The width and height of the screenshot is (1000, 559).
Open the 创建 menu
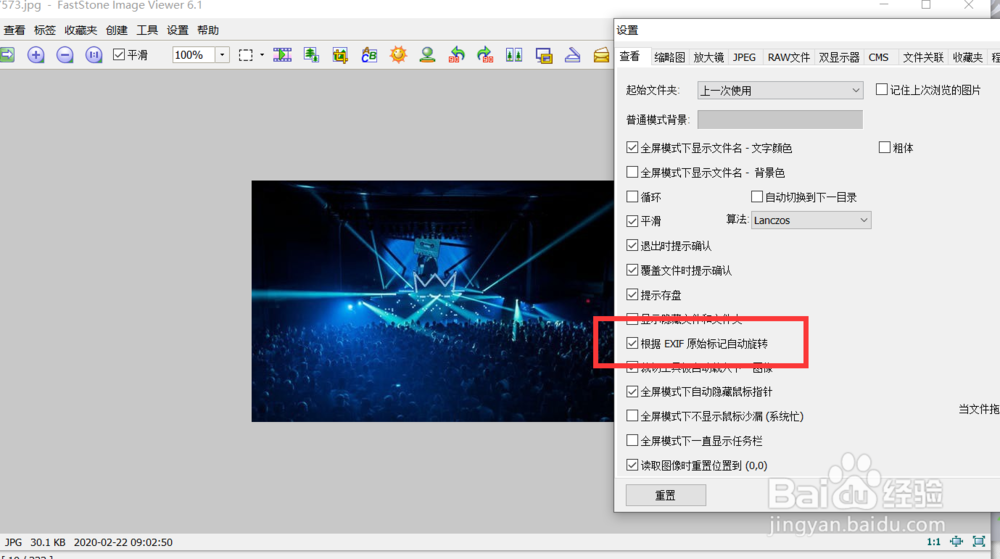tap(116, 30)
